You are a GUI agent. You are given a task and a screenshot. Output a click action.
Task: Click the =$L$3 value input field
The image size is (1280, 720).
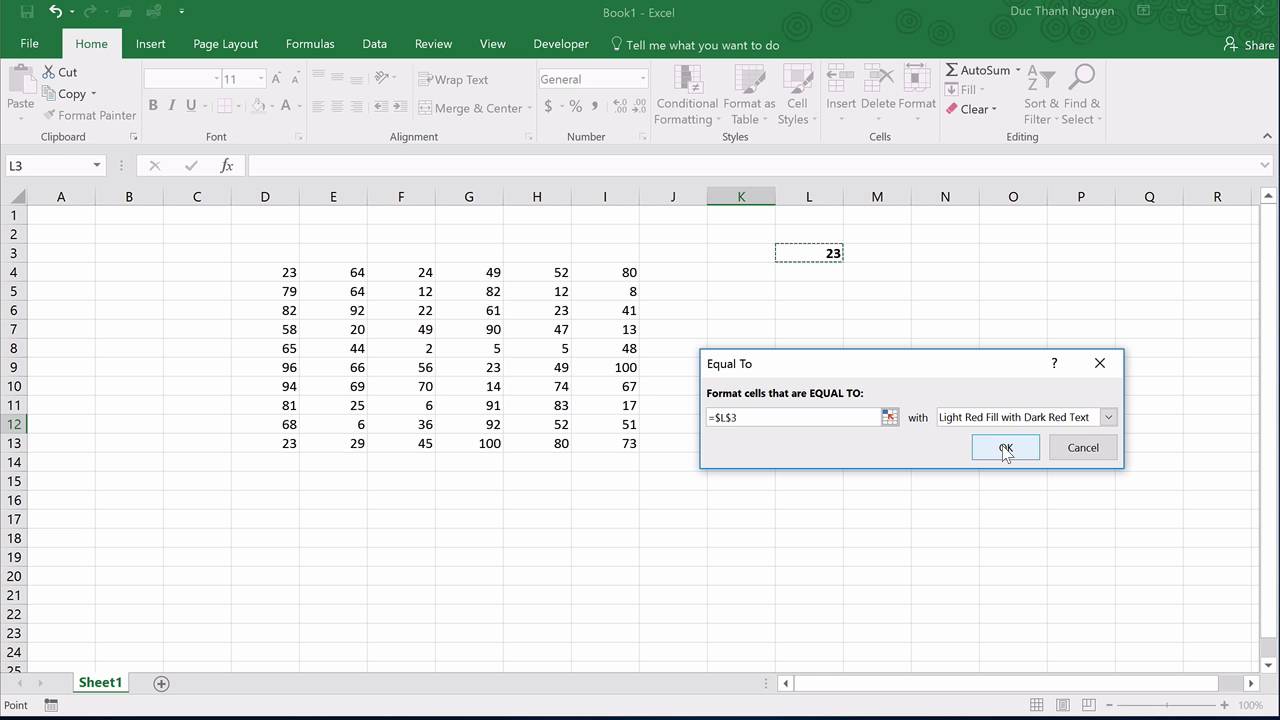tap(790, 417)
